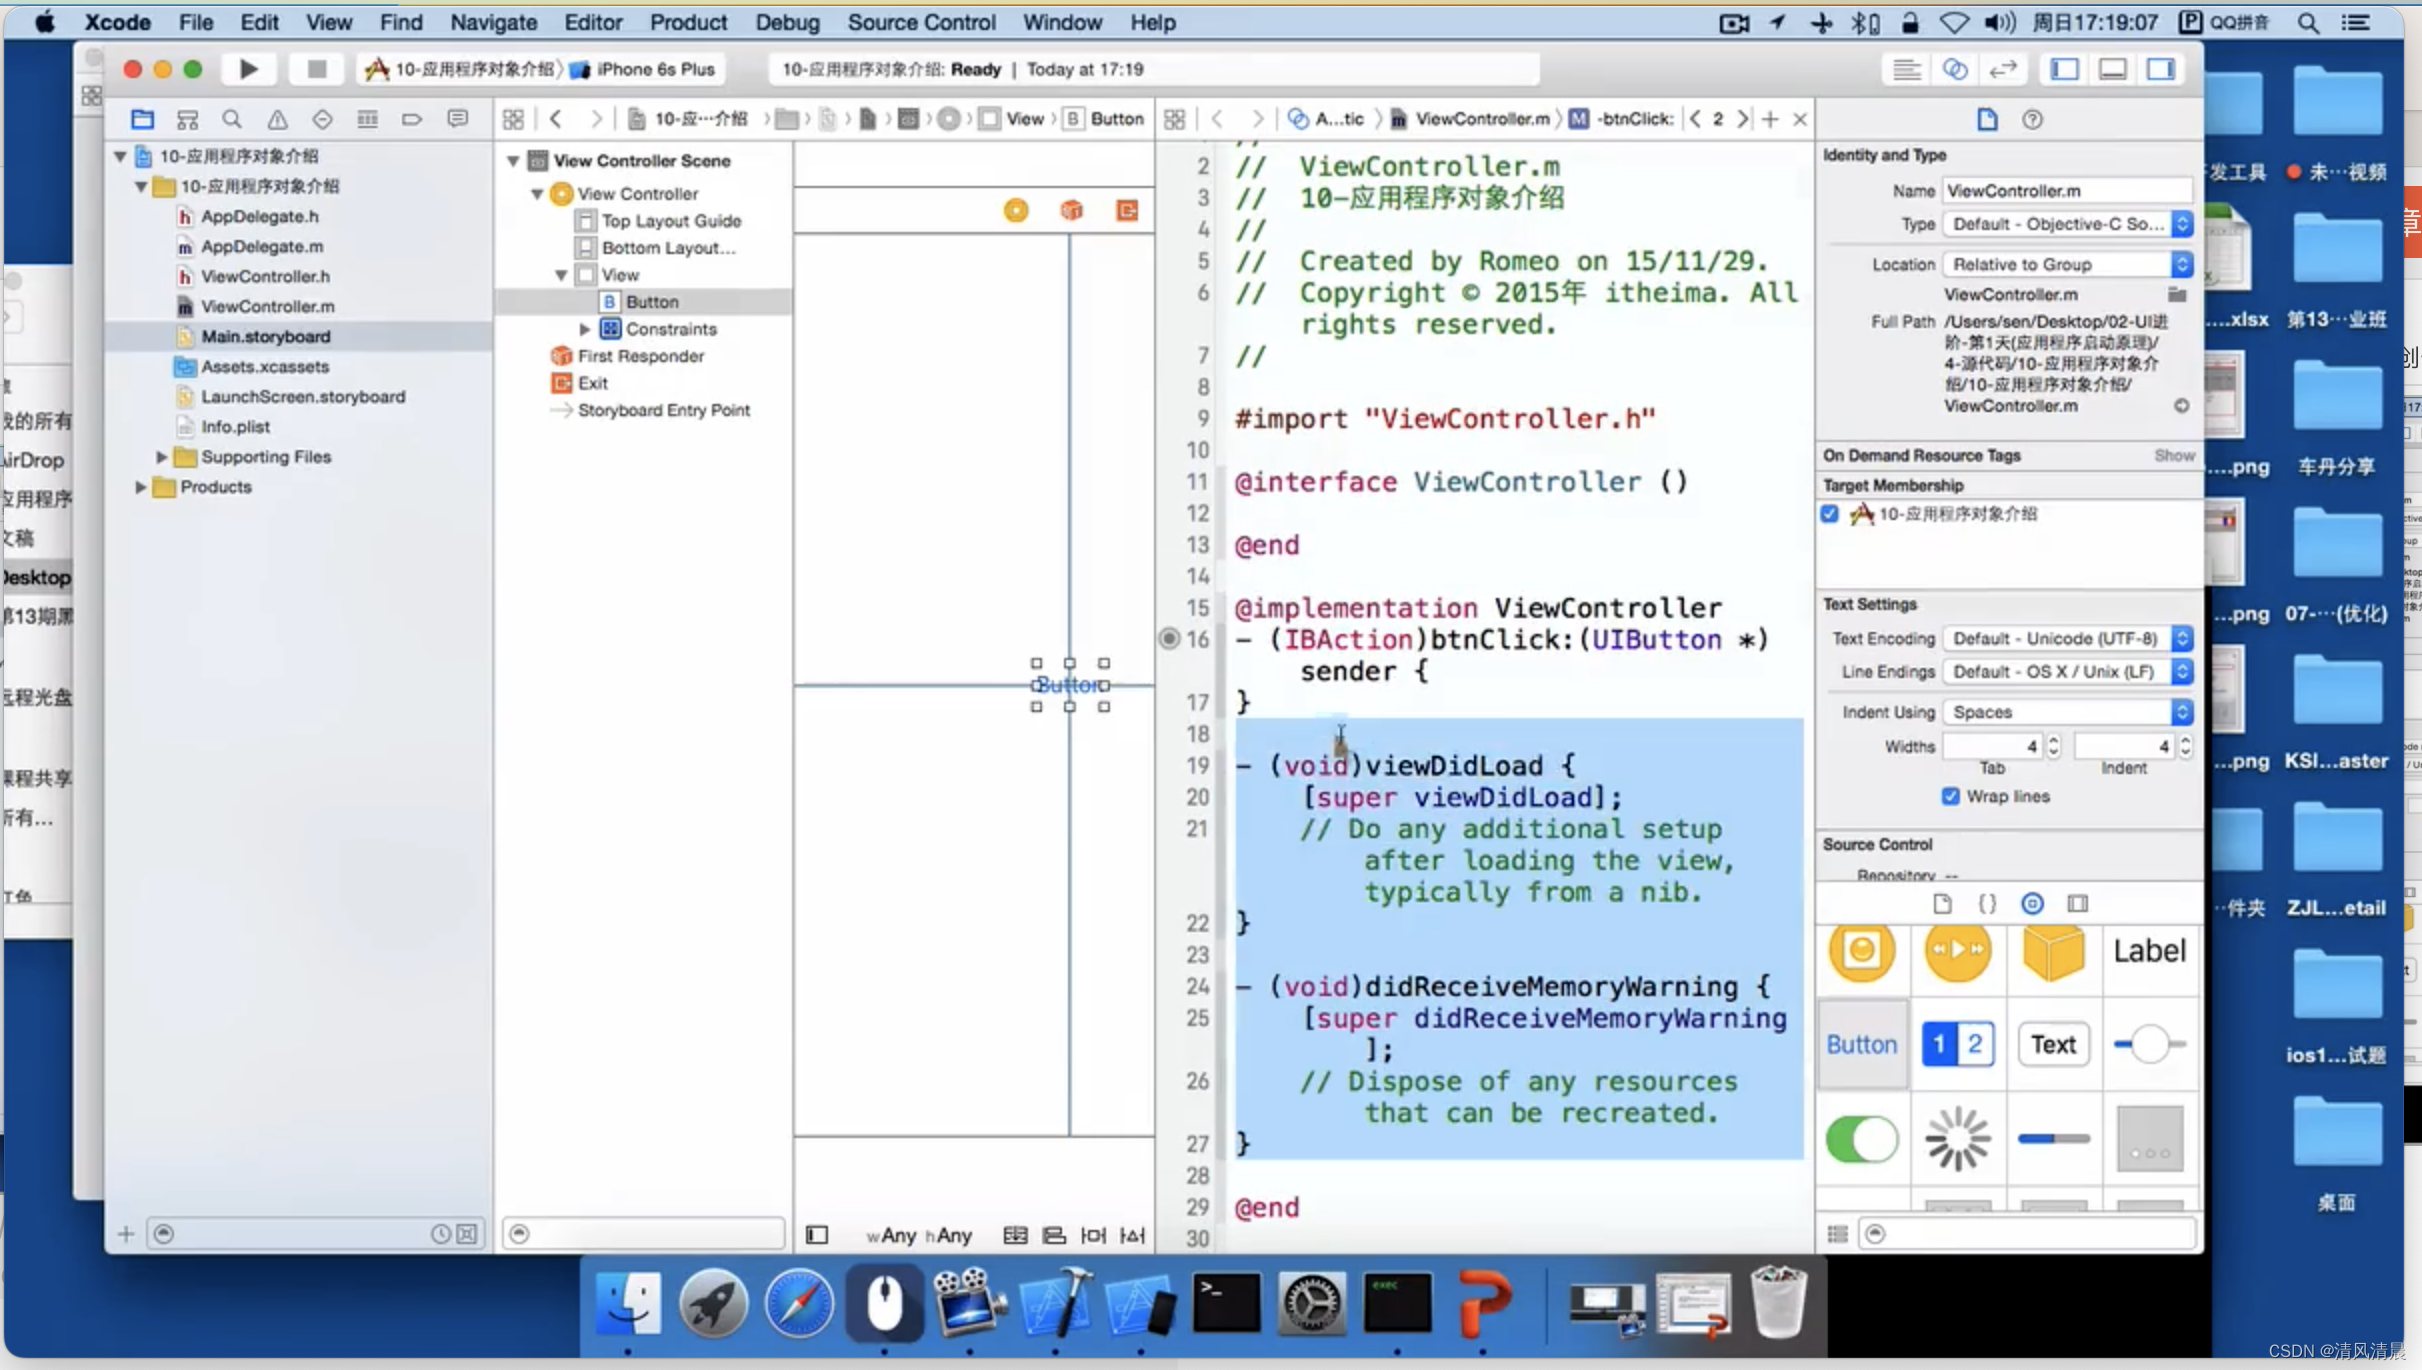This screenshot has width=2422, height=1370.
Task: Show the Quick Help inspector
Action: 2032,119
